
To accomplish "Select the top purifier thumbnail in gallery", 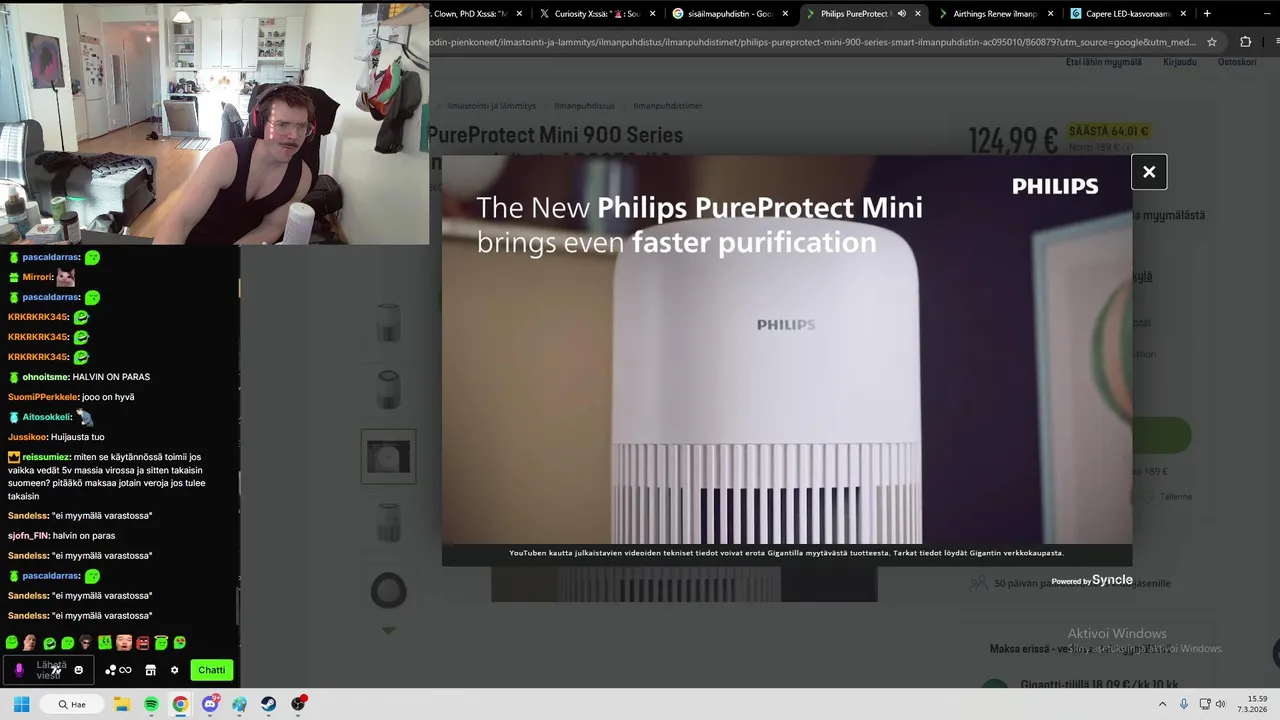I will pos(388,324).
